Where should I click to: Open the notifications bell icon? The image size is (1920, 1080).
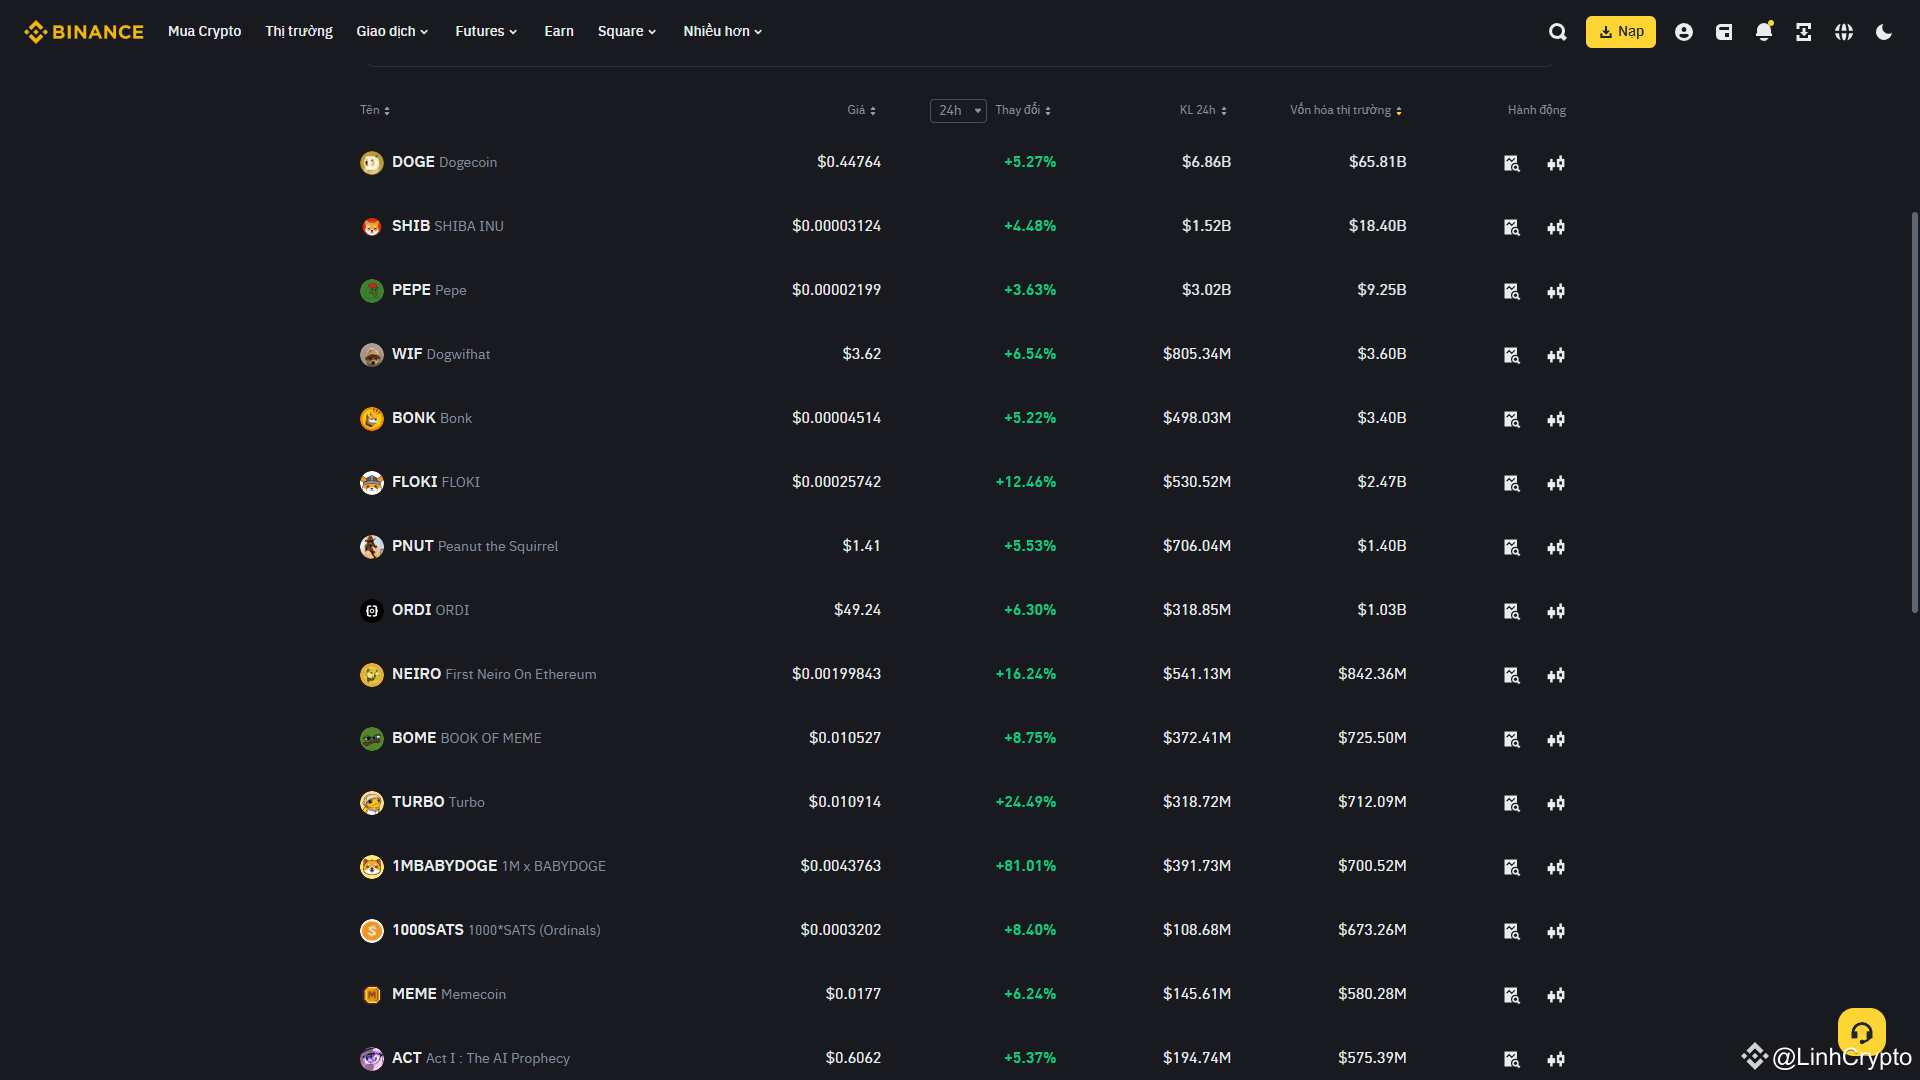[1763, 31]
